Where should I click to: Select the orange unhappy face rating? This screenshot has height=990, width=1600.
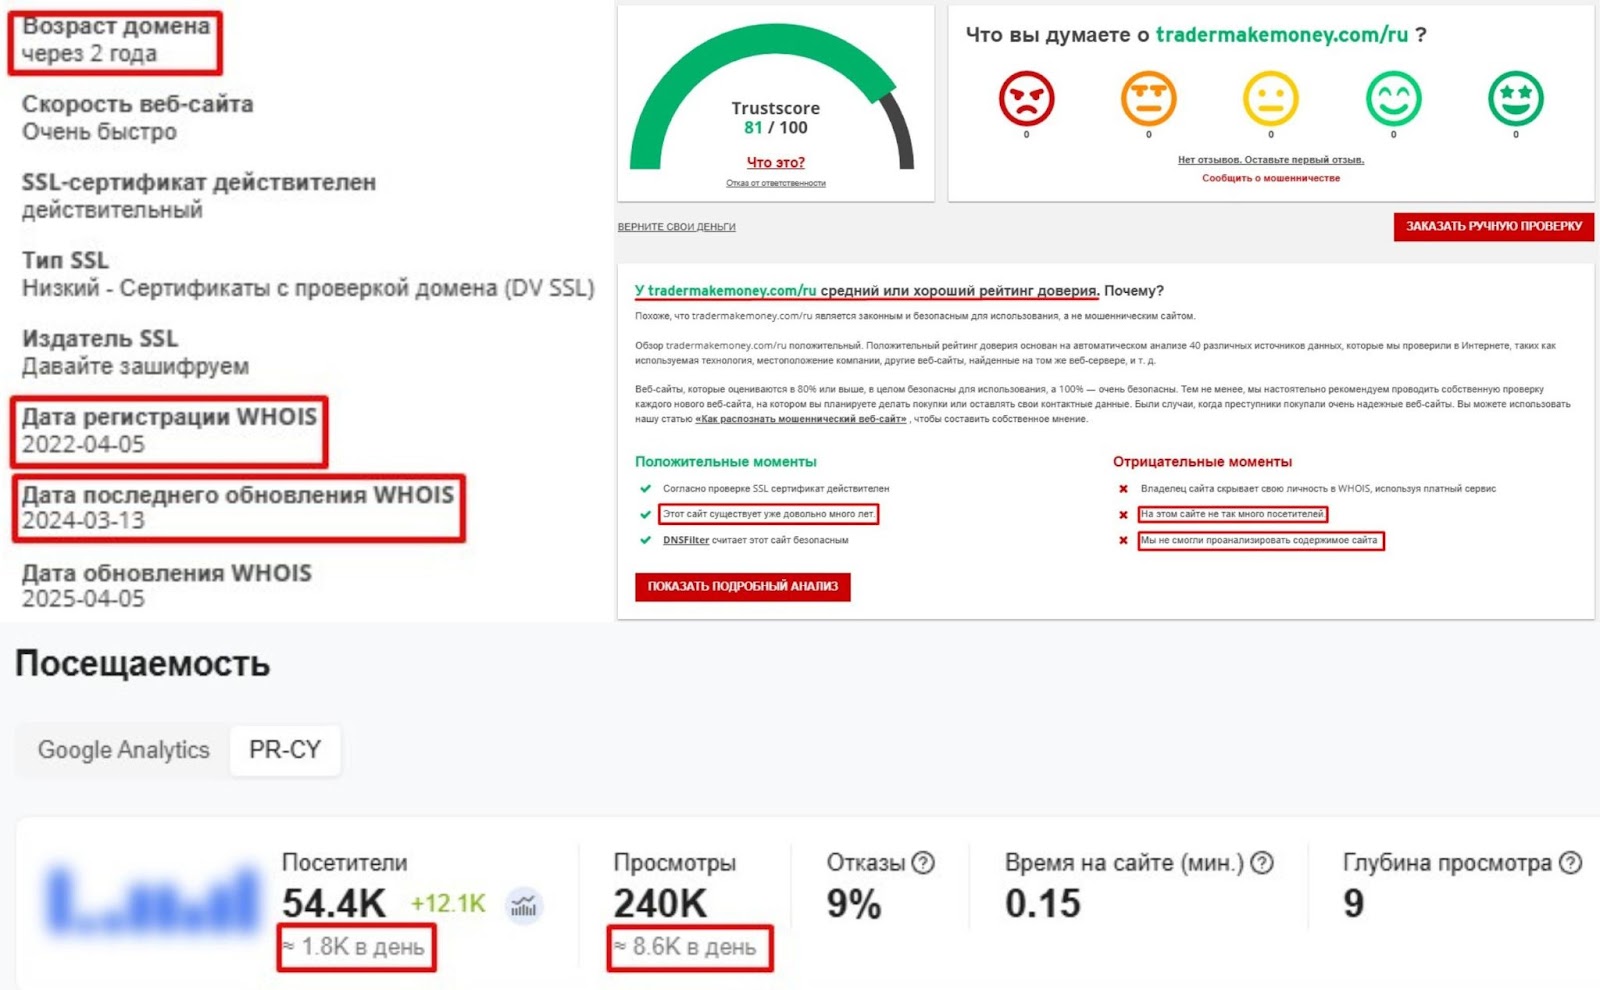[1148, 99]
